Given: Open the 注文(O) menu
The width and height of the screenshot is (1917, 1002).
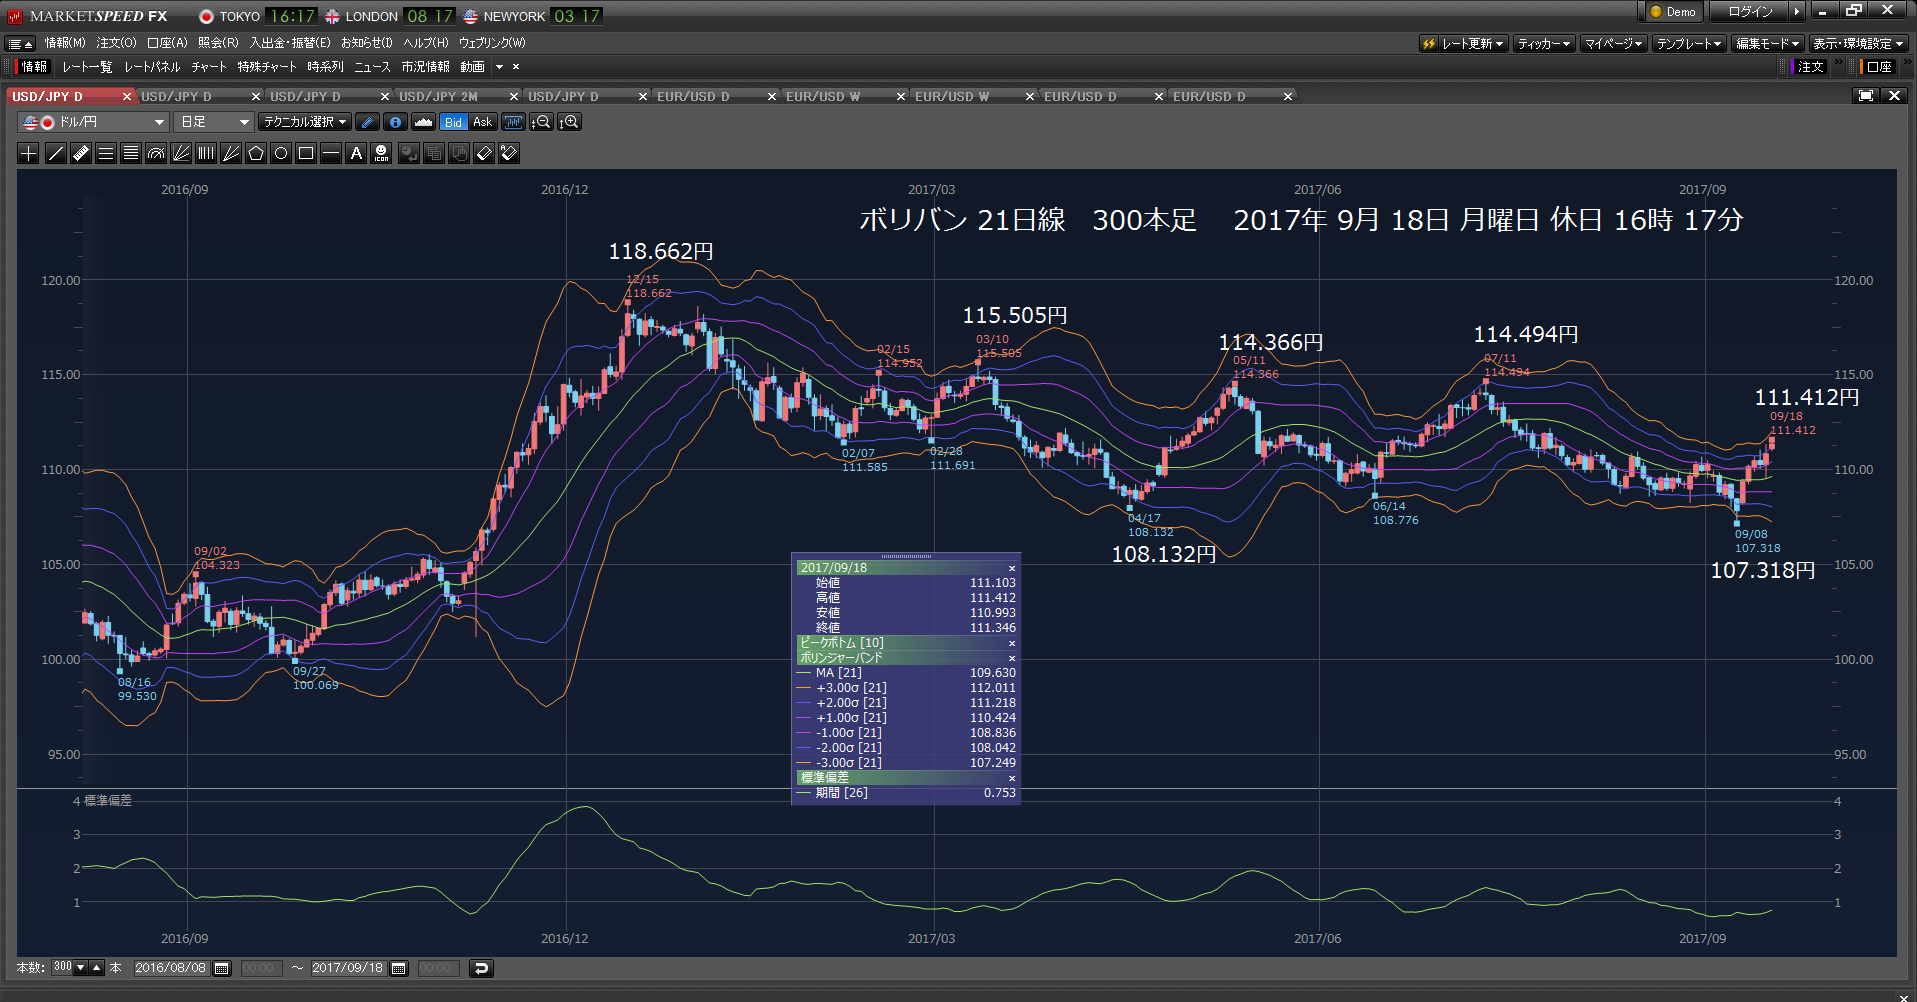Looking at the screenshot, I should [116, 43].
